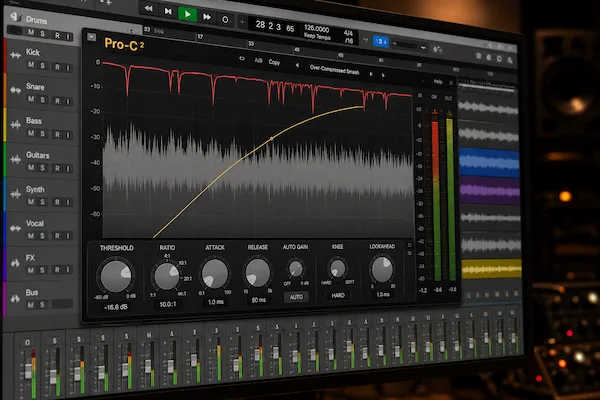Solo the Kick track

coord(42,66)
